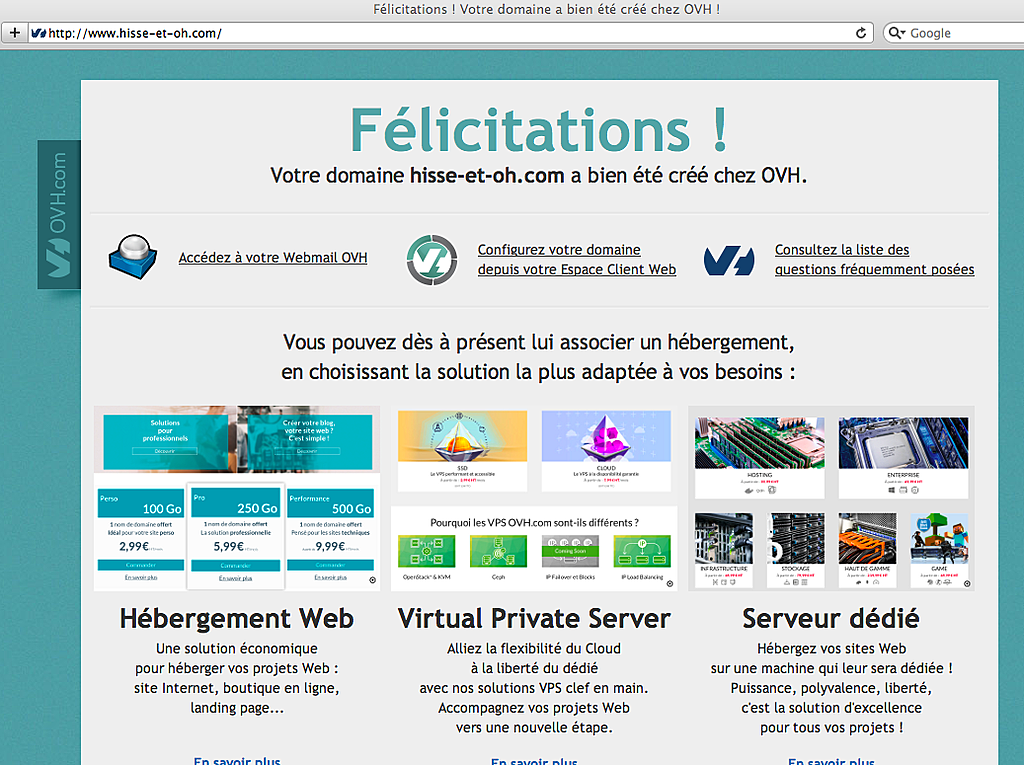Click the INFRASTRUCTURE server image

[x=724, y=538]
